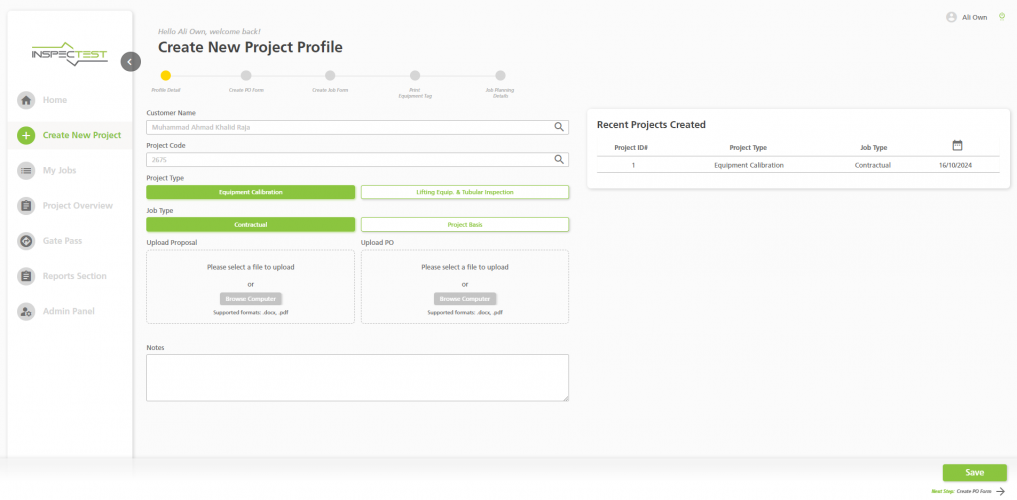Click the Project Type column header
Image resolution: width=1017 pixels, height=500 pixels.
click(748, 148)
